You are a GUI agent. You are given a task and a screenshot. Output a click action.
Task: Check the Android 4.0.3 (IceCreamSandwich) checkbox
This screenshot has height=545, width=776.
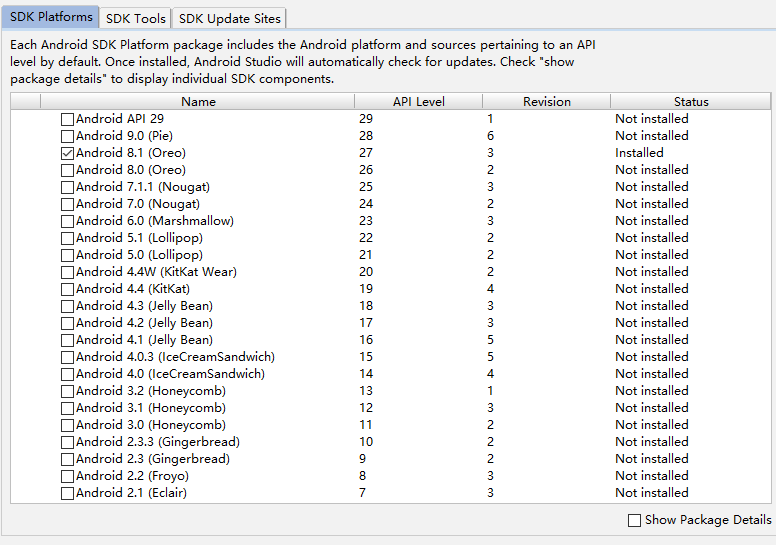(67, 357)
